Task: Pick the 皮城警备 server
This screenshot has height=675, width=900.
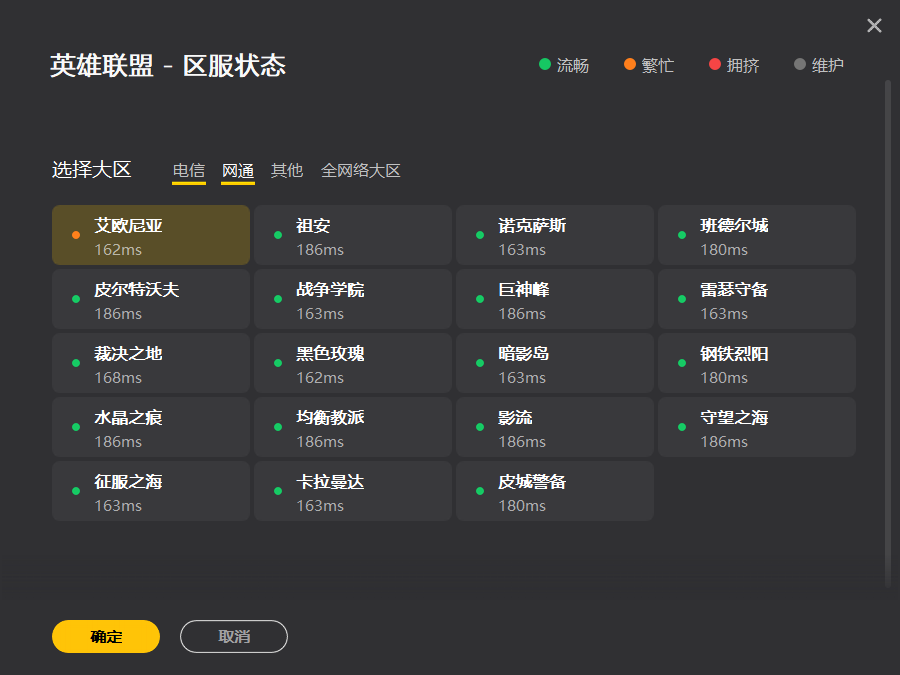Action: tap(555, 491)
